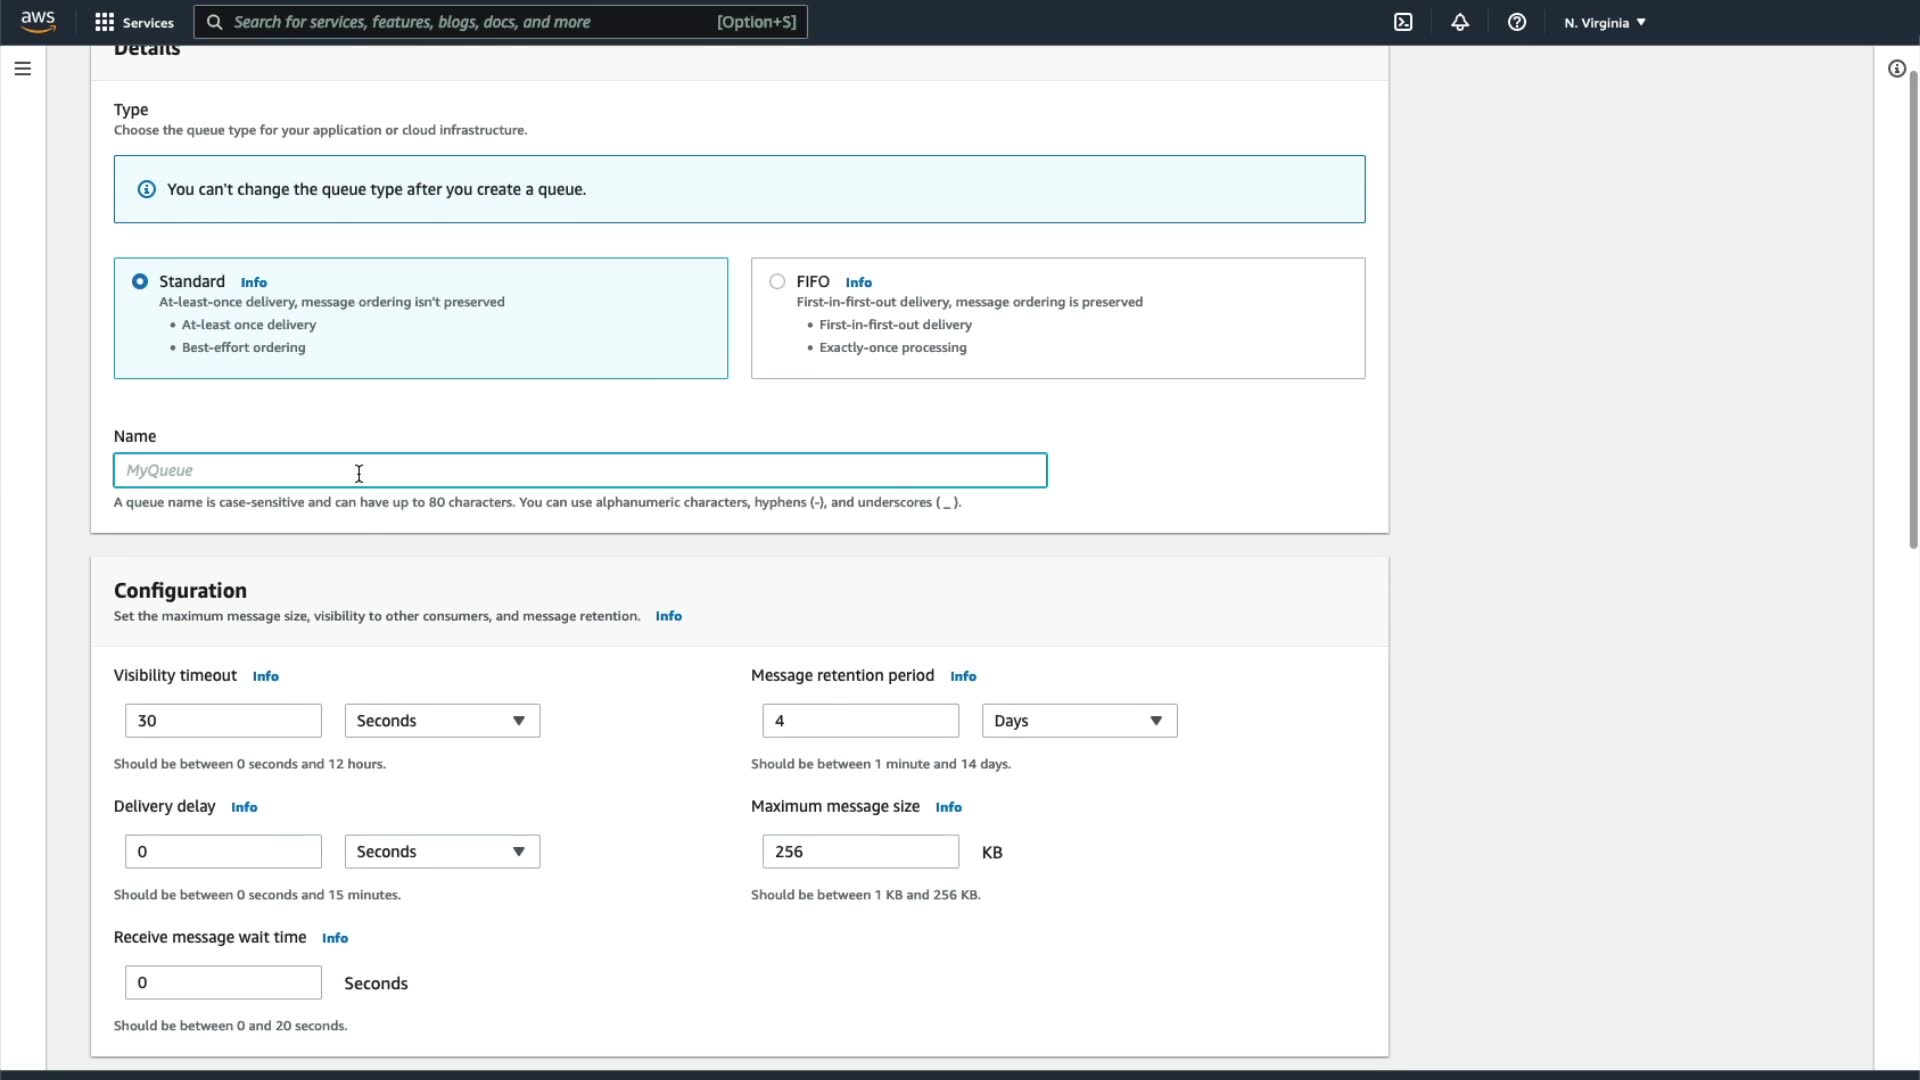Click into the queue Name field
This screenshot has height=1080, width=1920.
580,471
